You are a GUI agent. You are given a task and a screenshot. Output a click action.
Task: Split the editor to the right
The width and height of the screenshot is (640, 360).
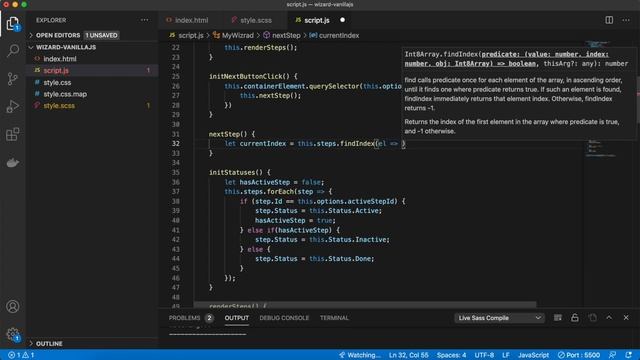click(x=609, y=20)
